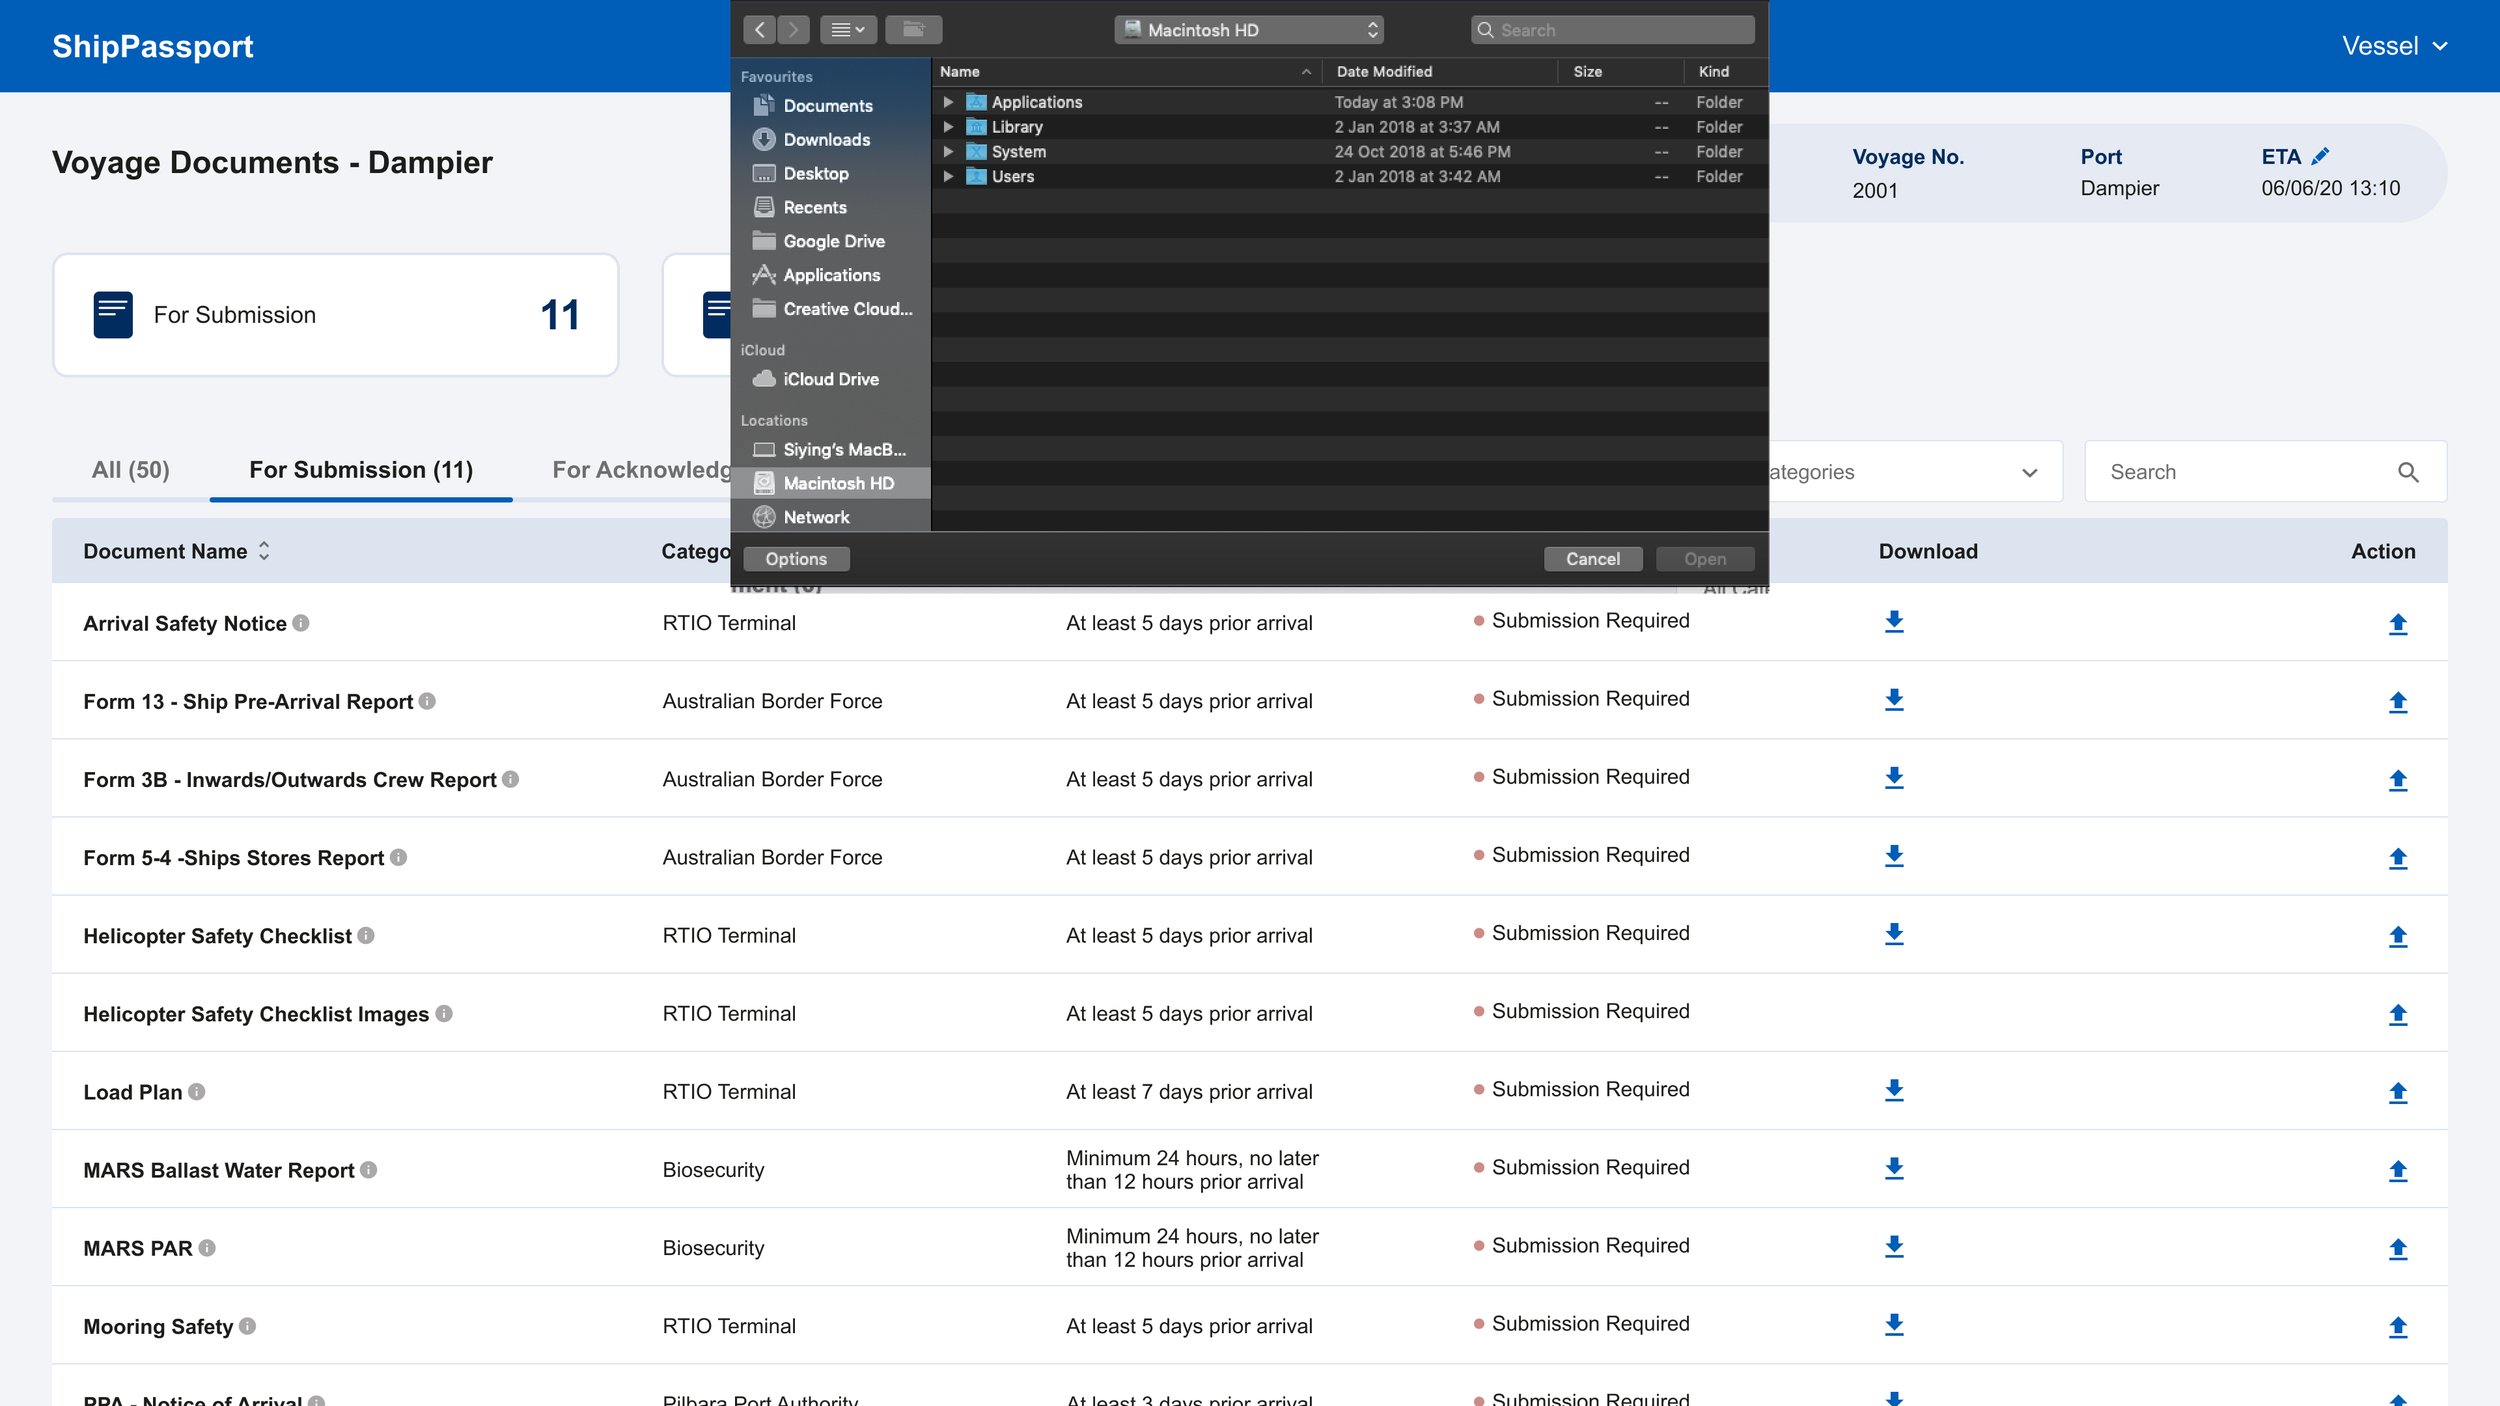Viewport: 2500px width, 1406px height.
Task: Expand the System folder triangle
Action: tap(948, 152)
